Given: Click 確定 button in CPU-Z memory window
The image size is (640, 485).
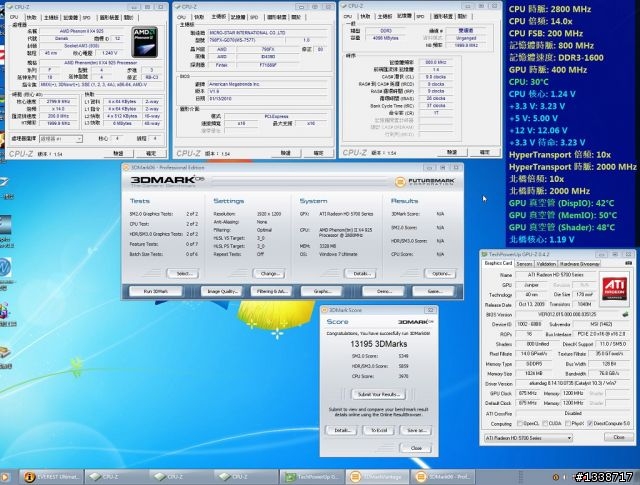Looking at the screenshot, I should pos(484,152).
